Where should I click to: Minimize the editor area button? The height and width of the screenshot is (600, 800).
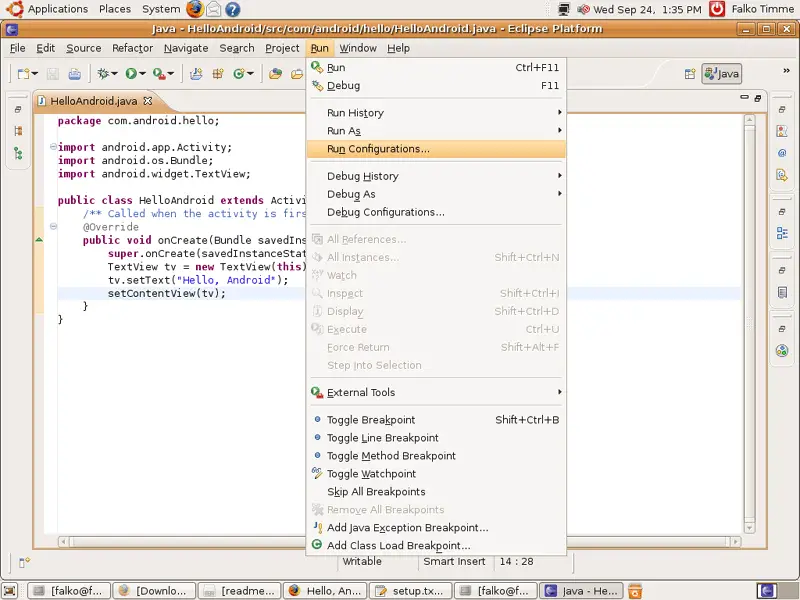pyautogui.click(x=744, y=97)
